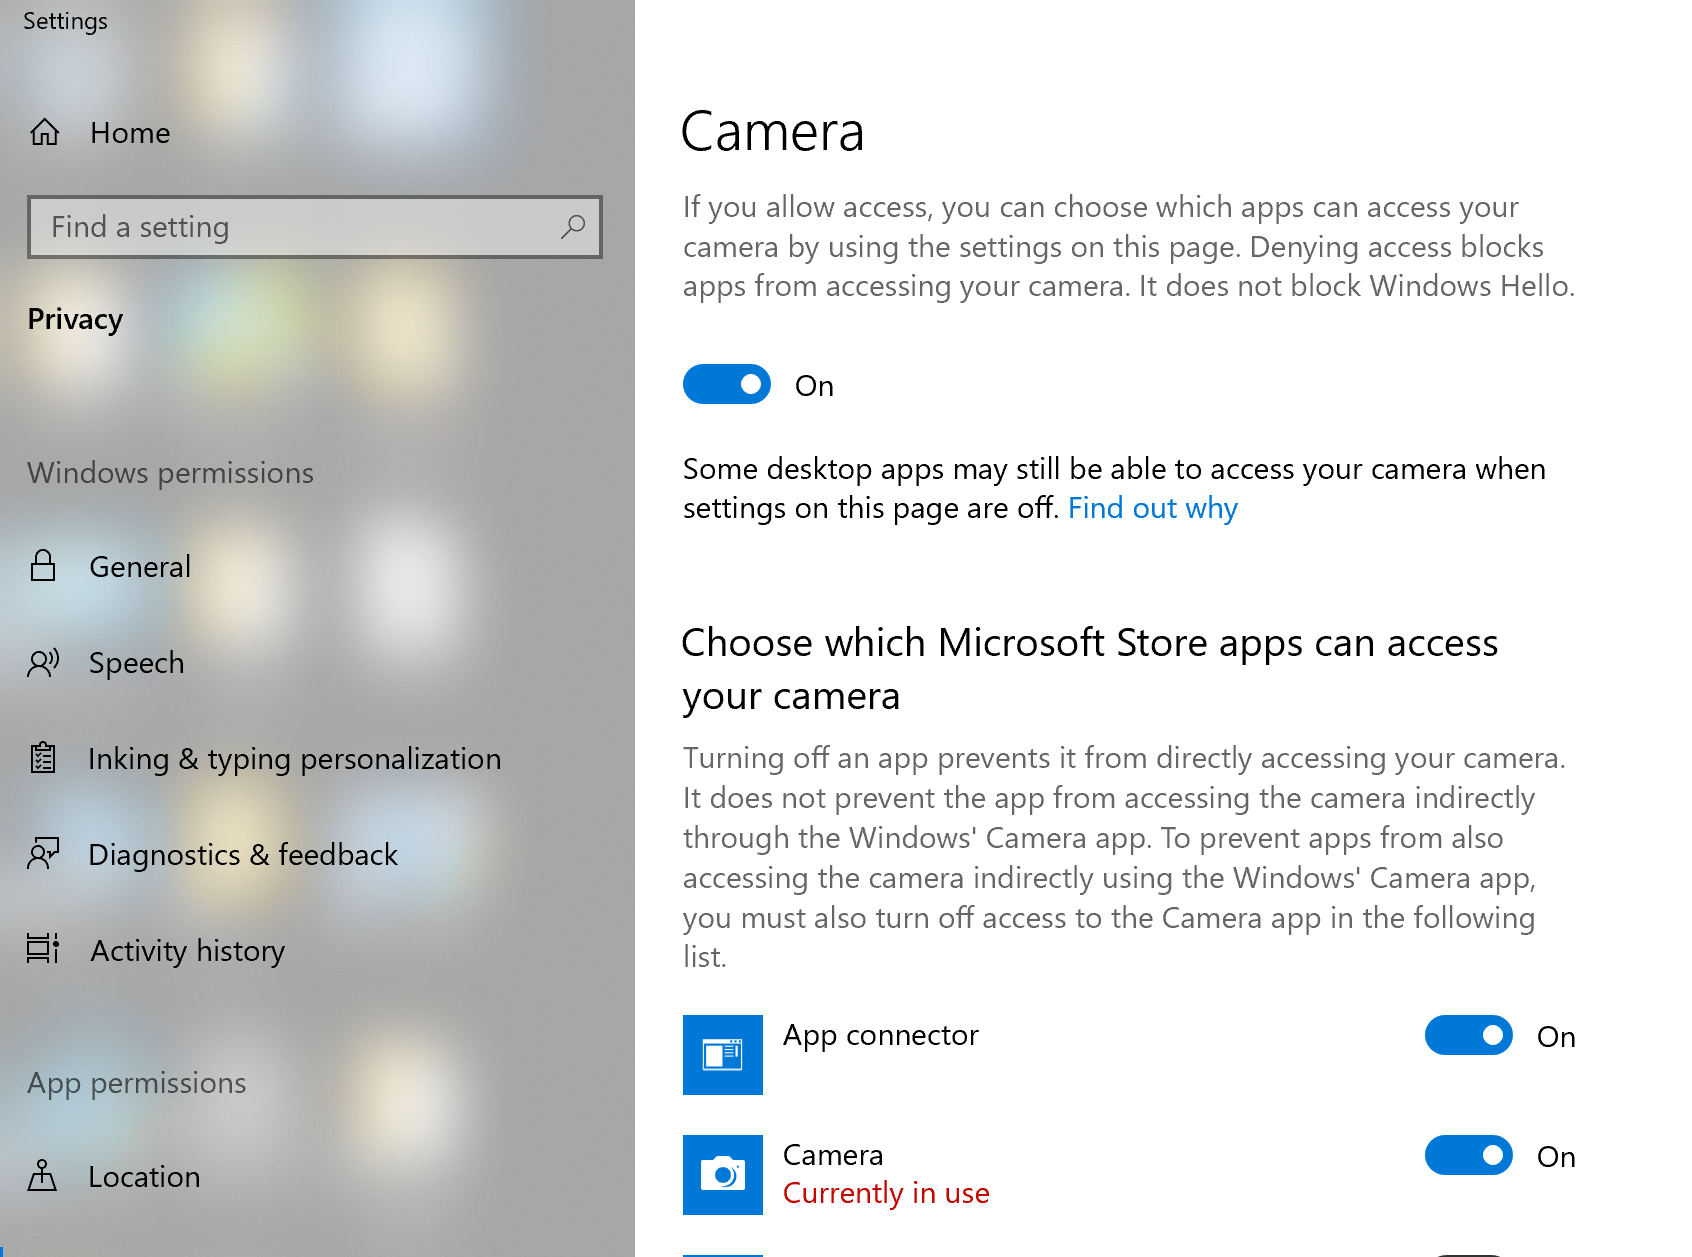The image size is (1692, 1257).
Task: Click App connector label
Action: coord(881,1035)
